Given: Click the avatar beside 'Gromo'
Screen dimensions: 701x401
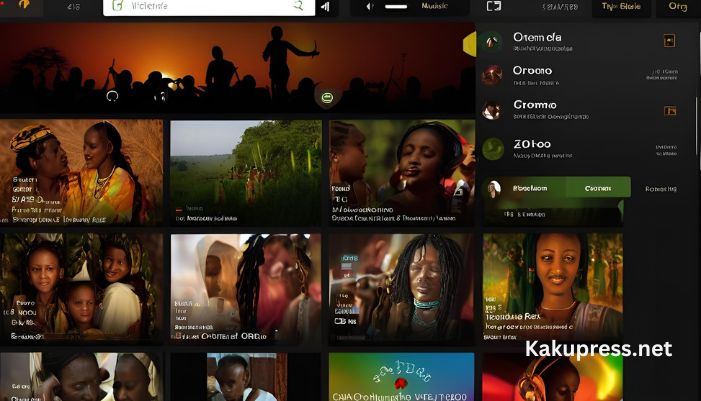Looking at the screenshot, I should point(491,110).
